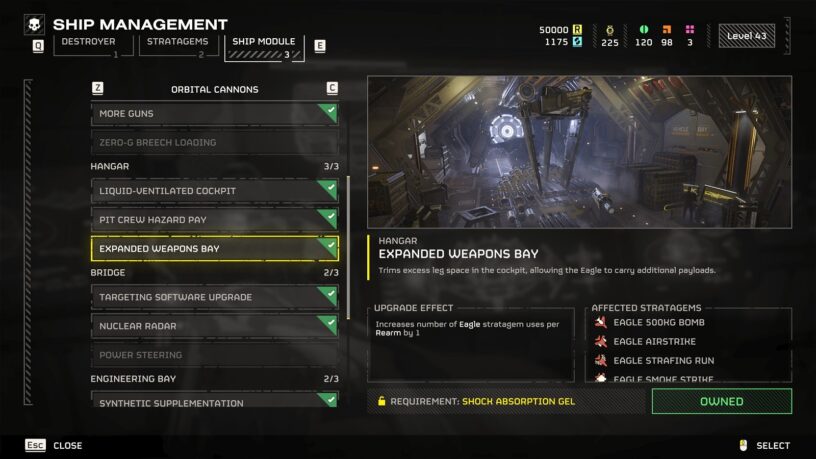Click the skull emblem beside Ship Management

34,24
